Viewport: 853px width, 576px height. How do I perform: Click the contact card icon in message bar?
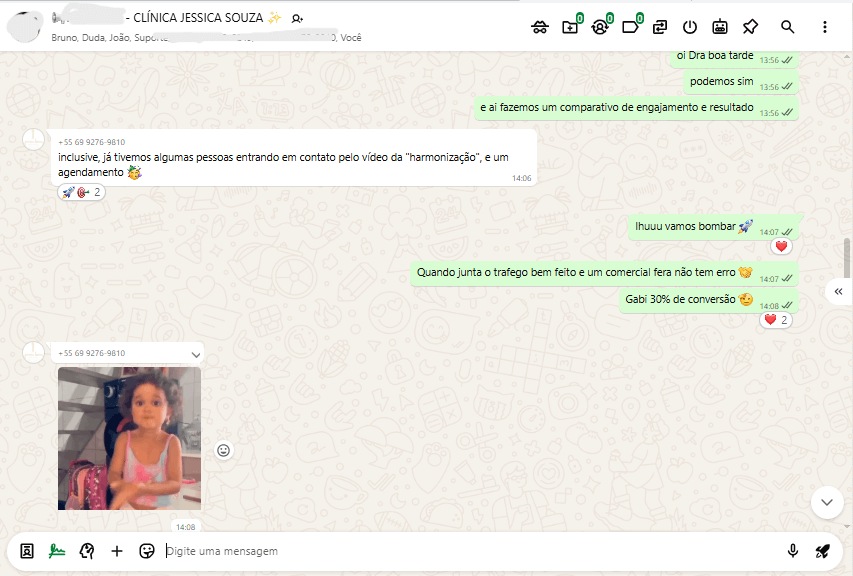coord(27,551)
